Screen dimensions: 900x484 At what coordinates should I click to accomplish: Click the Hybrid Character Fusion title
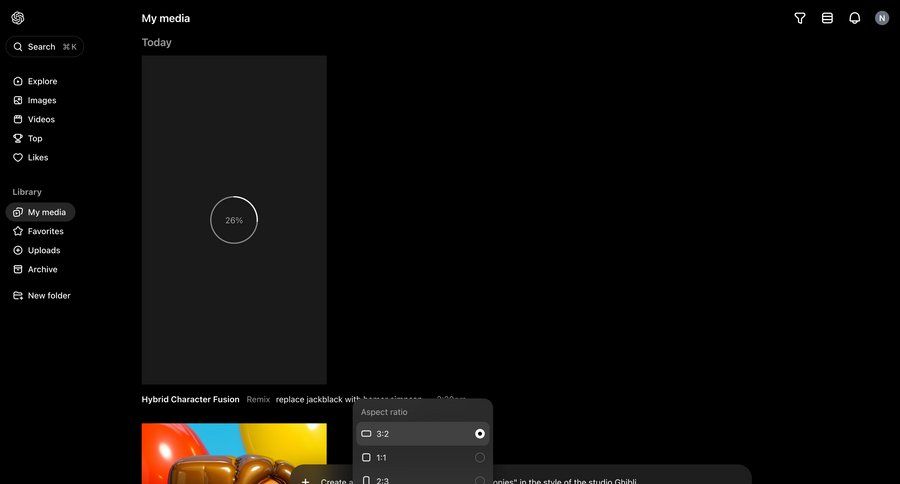(x=191, y=400)
